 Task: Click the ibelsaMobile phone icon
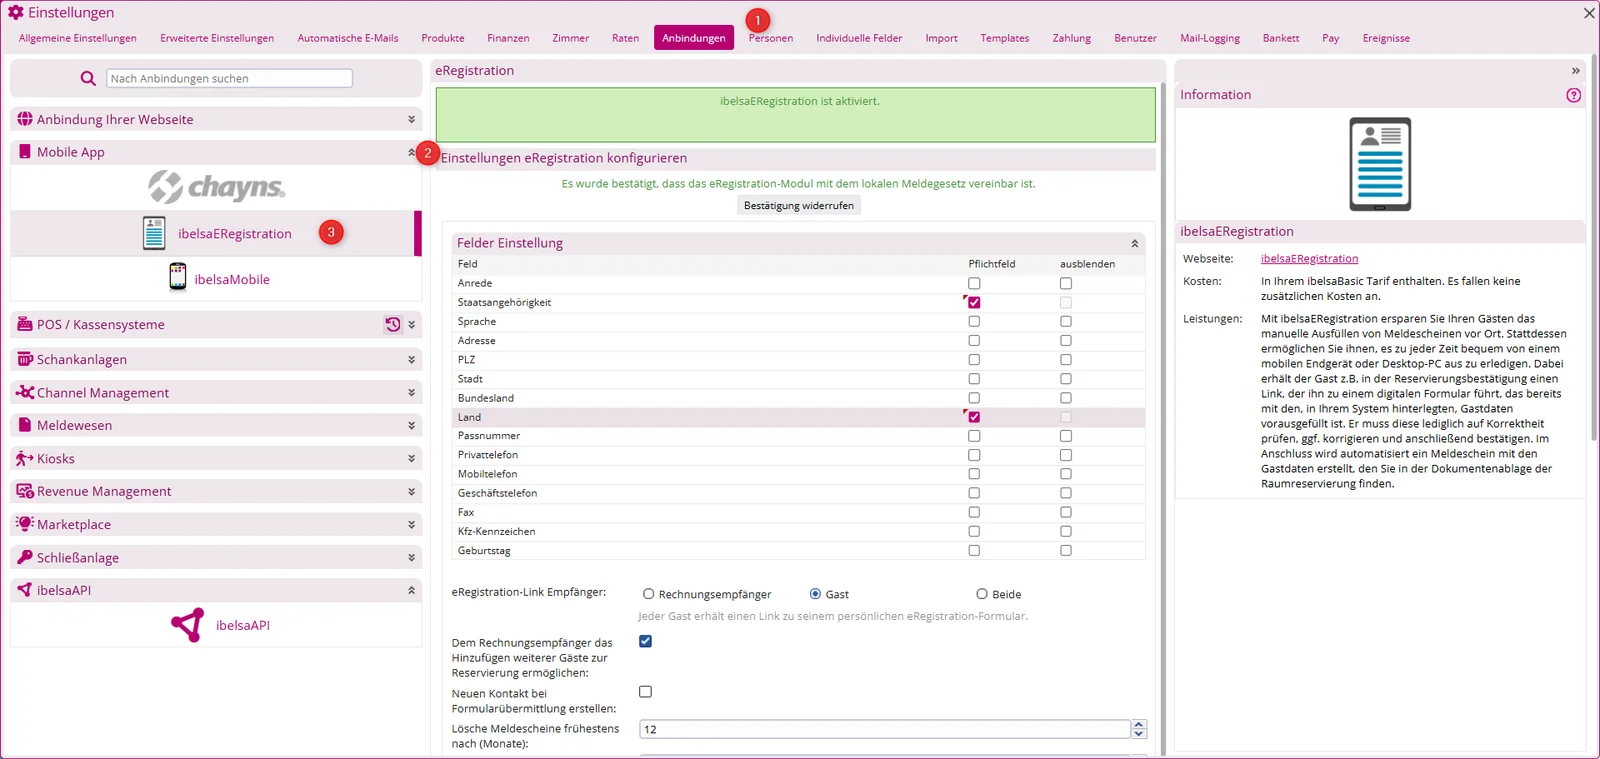tap(178, 277)
